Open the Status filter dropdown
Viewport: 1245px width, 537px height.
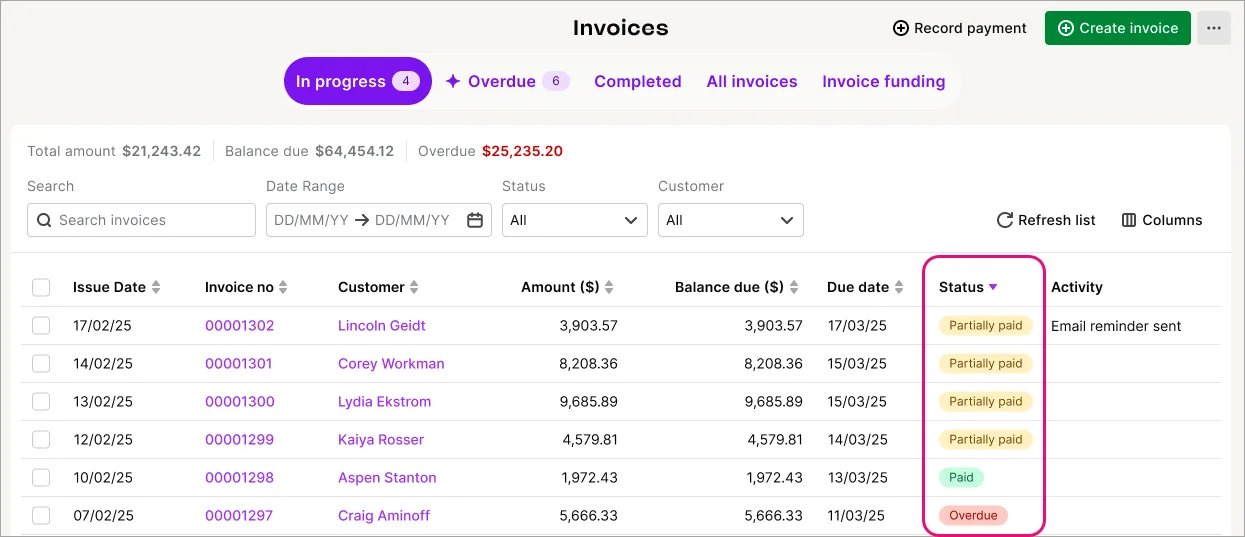[x=575, y=220]
